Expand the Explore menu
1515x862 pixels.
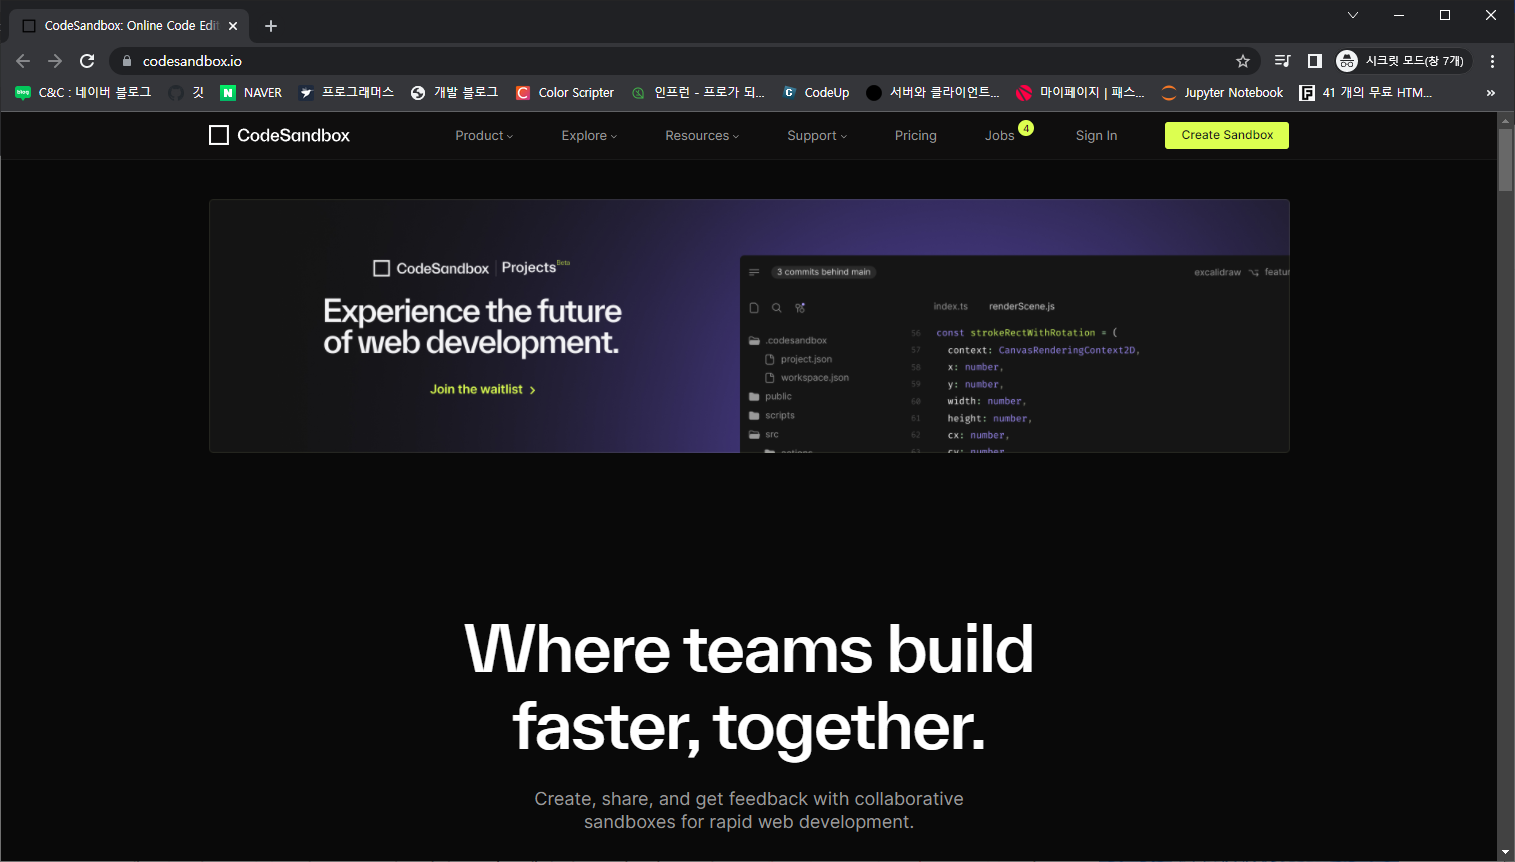pos(589,135)
